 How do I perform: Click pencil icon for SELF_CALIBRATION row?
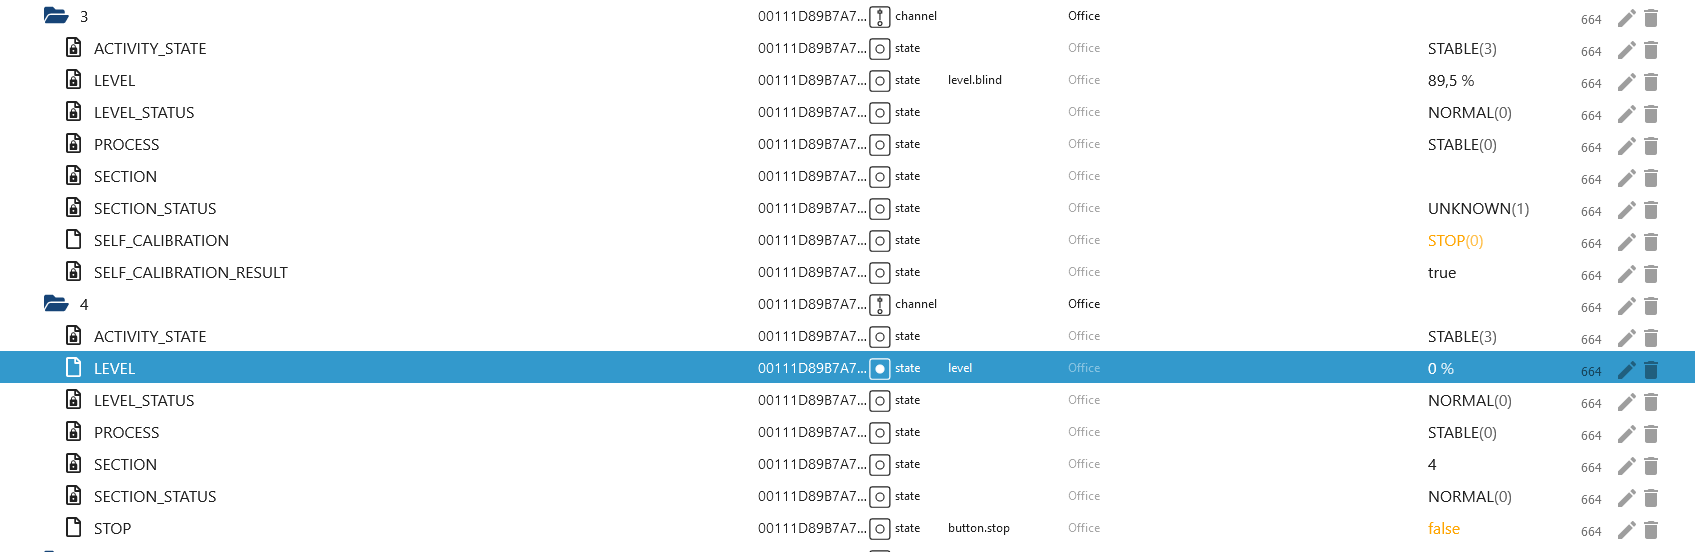[1627, 242]
